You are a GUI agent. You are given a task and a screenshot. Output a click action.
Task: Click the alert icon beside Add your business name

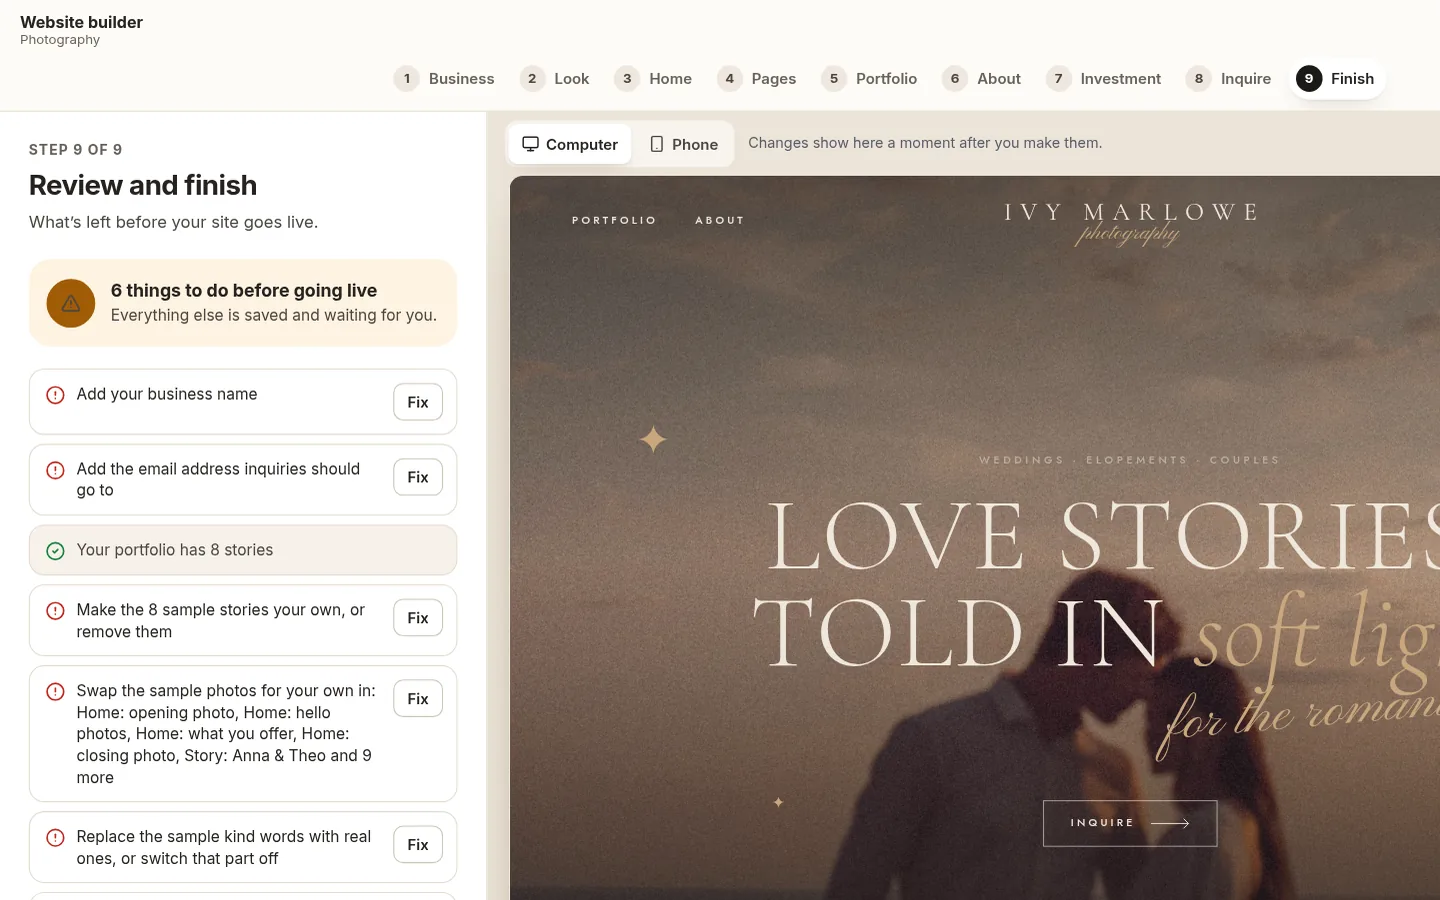pyautogui.click(x=56, y=395)
